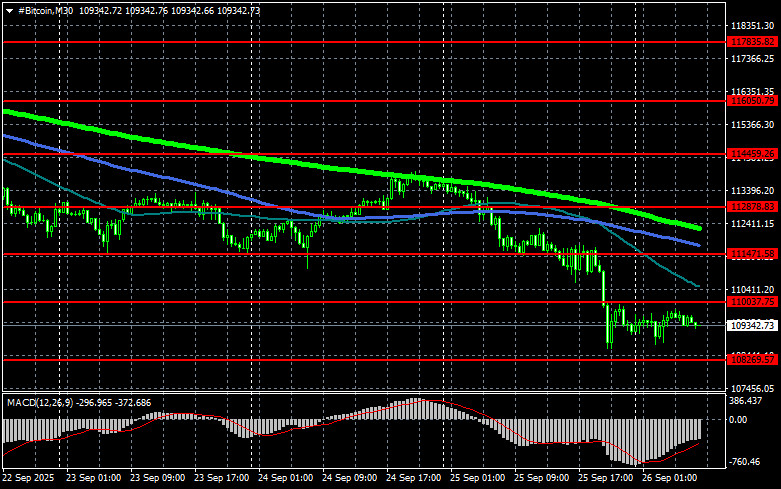The image size is (781, 489).
Task: Click the 24 Sep 09:00 time axis label
Action: click(349, 478)
